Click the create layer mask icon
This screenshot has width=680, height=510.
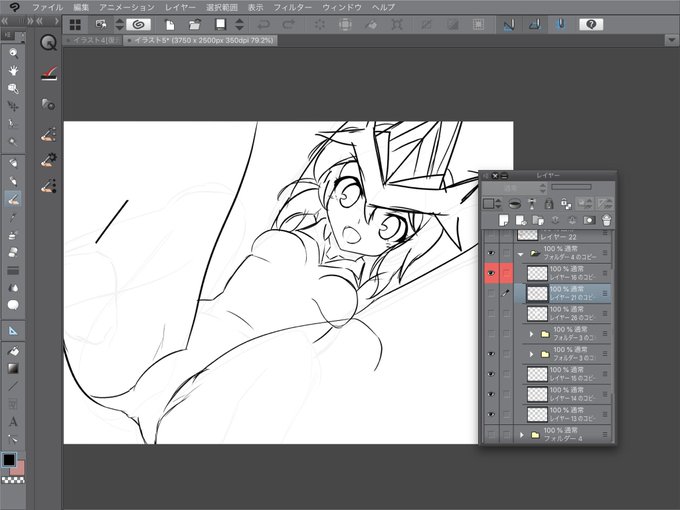click(x=589, y=220)
